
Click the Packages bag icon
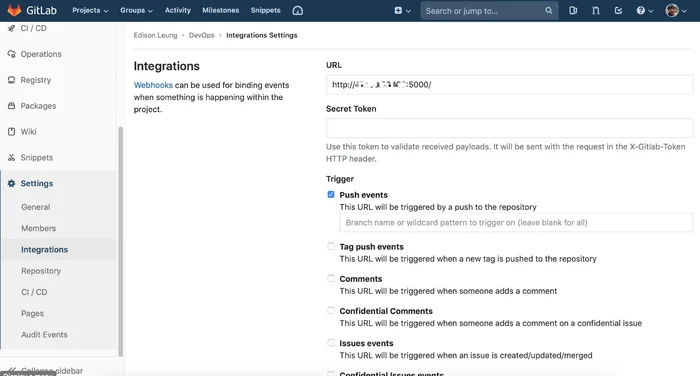click(11, 106)
